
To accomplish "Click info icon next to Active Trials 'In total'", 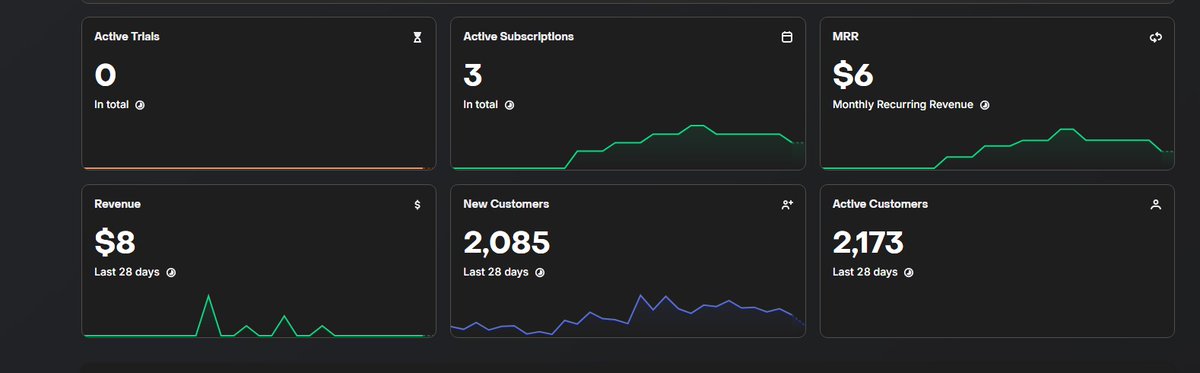I will (x=140, y=104).
